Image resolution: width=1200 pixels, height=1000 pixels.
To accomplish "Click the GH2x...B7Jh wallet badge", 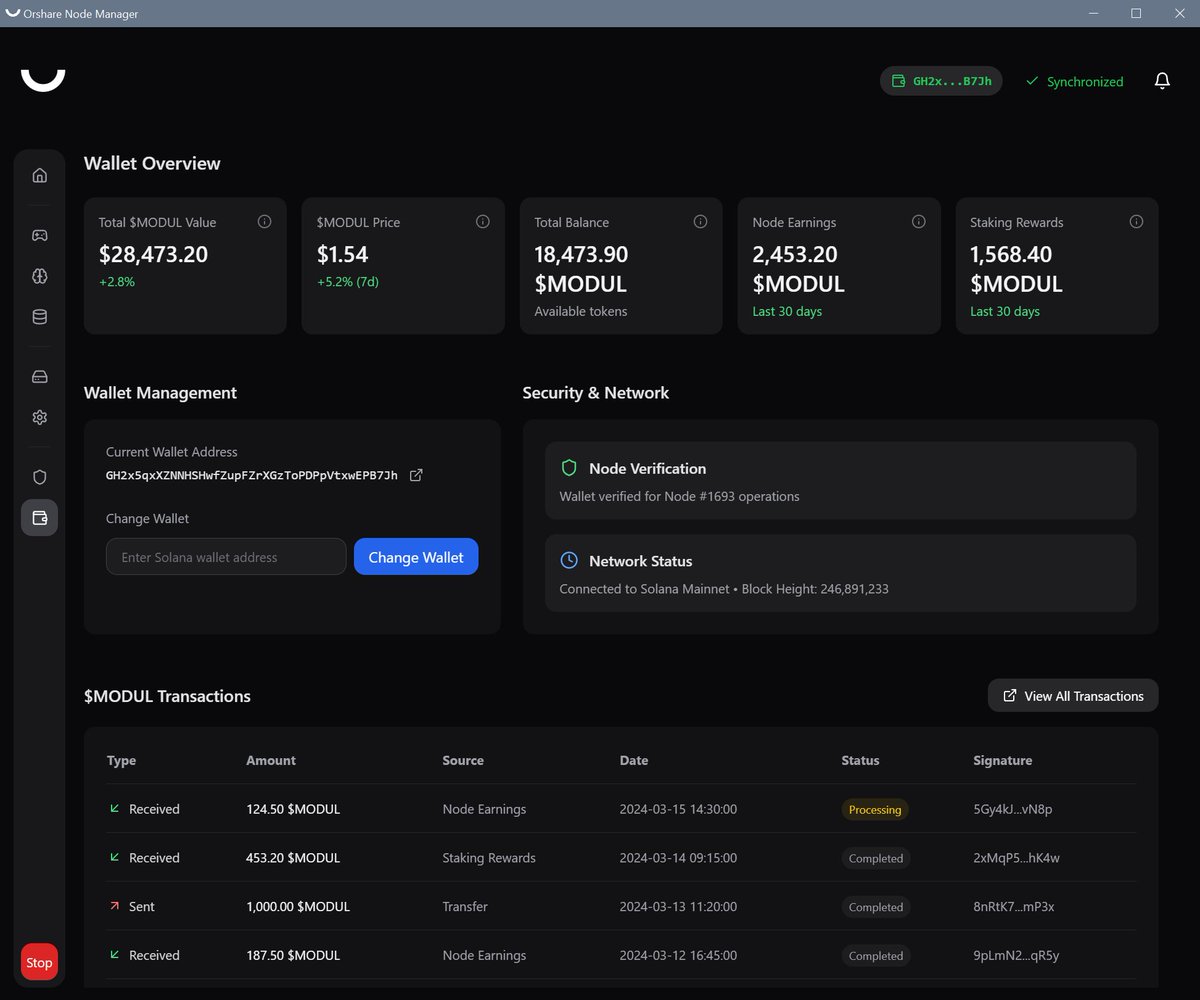I will point(941,81).
